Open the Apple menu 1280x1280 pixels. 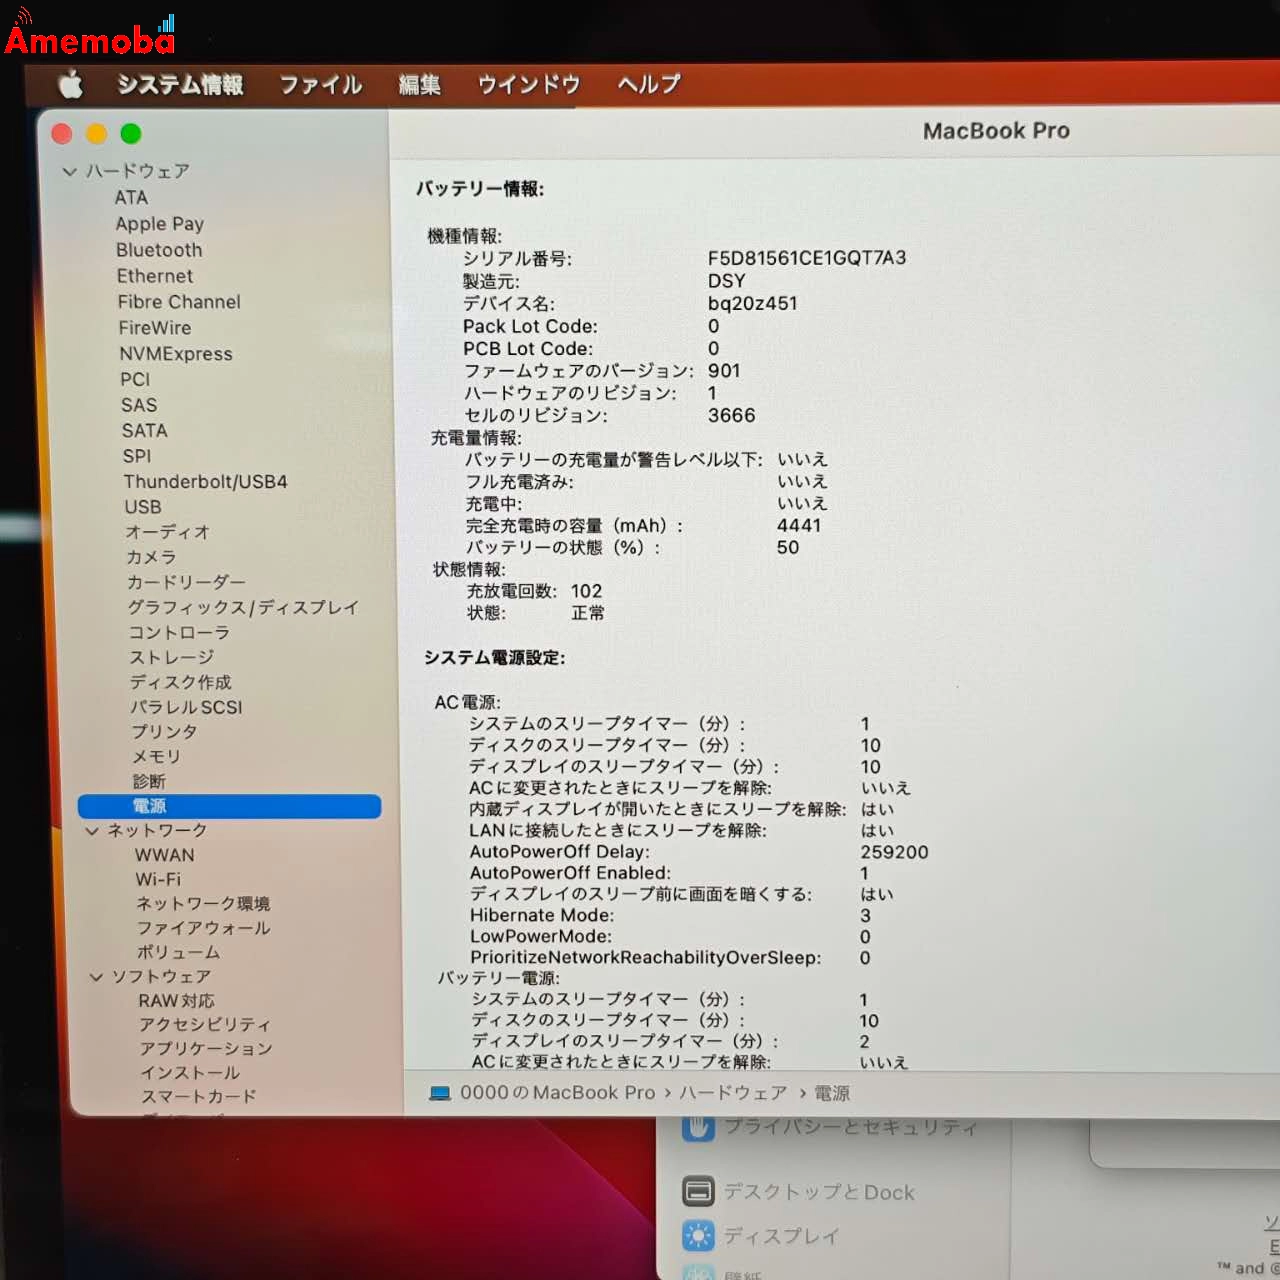70,85
